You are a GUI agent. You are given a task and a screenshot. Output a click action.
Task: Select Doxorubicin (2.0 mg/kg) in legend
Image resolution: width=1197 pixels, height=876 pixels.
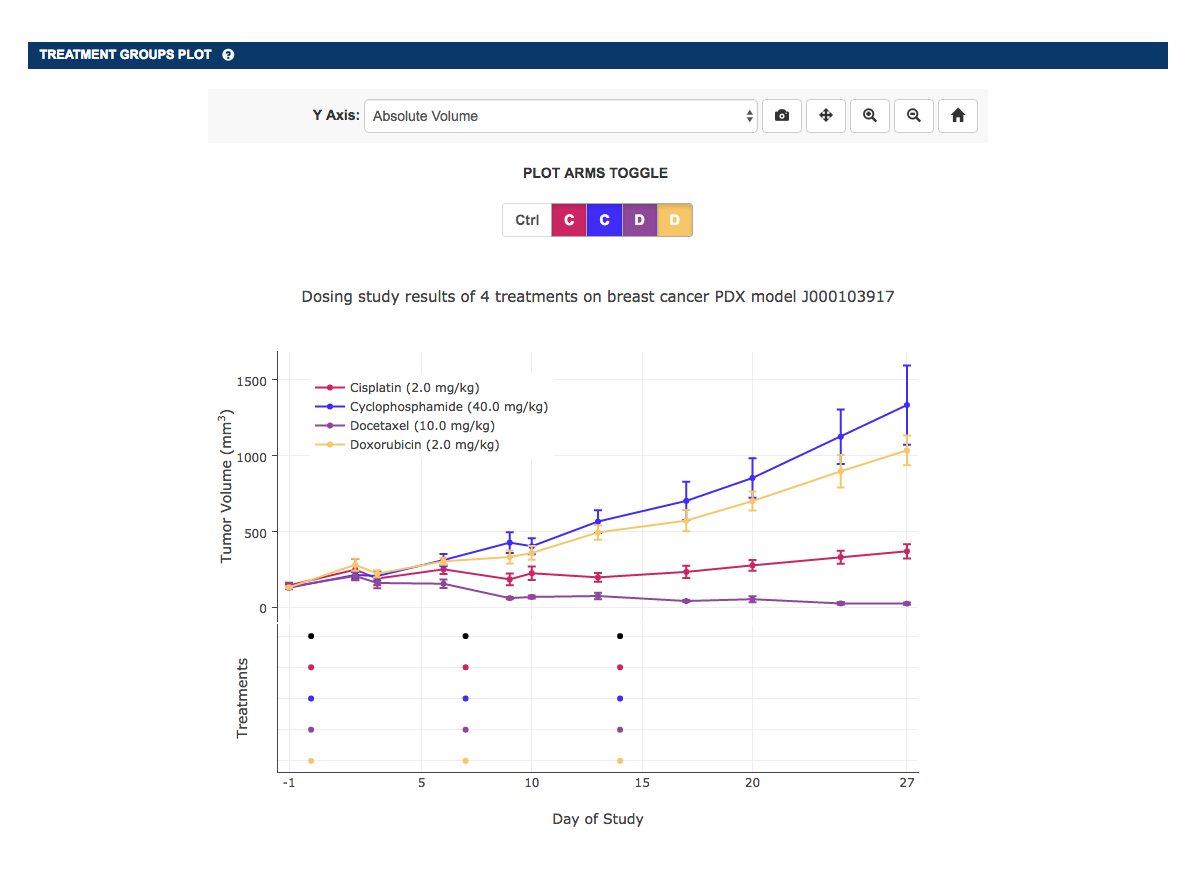[x=424, y=445]
